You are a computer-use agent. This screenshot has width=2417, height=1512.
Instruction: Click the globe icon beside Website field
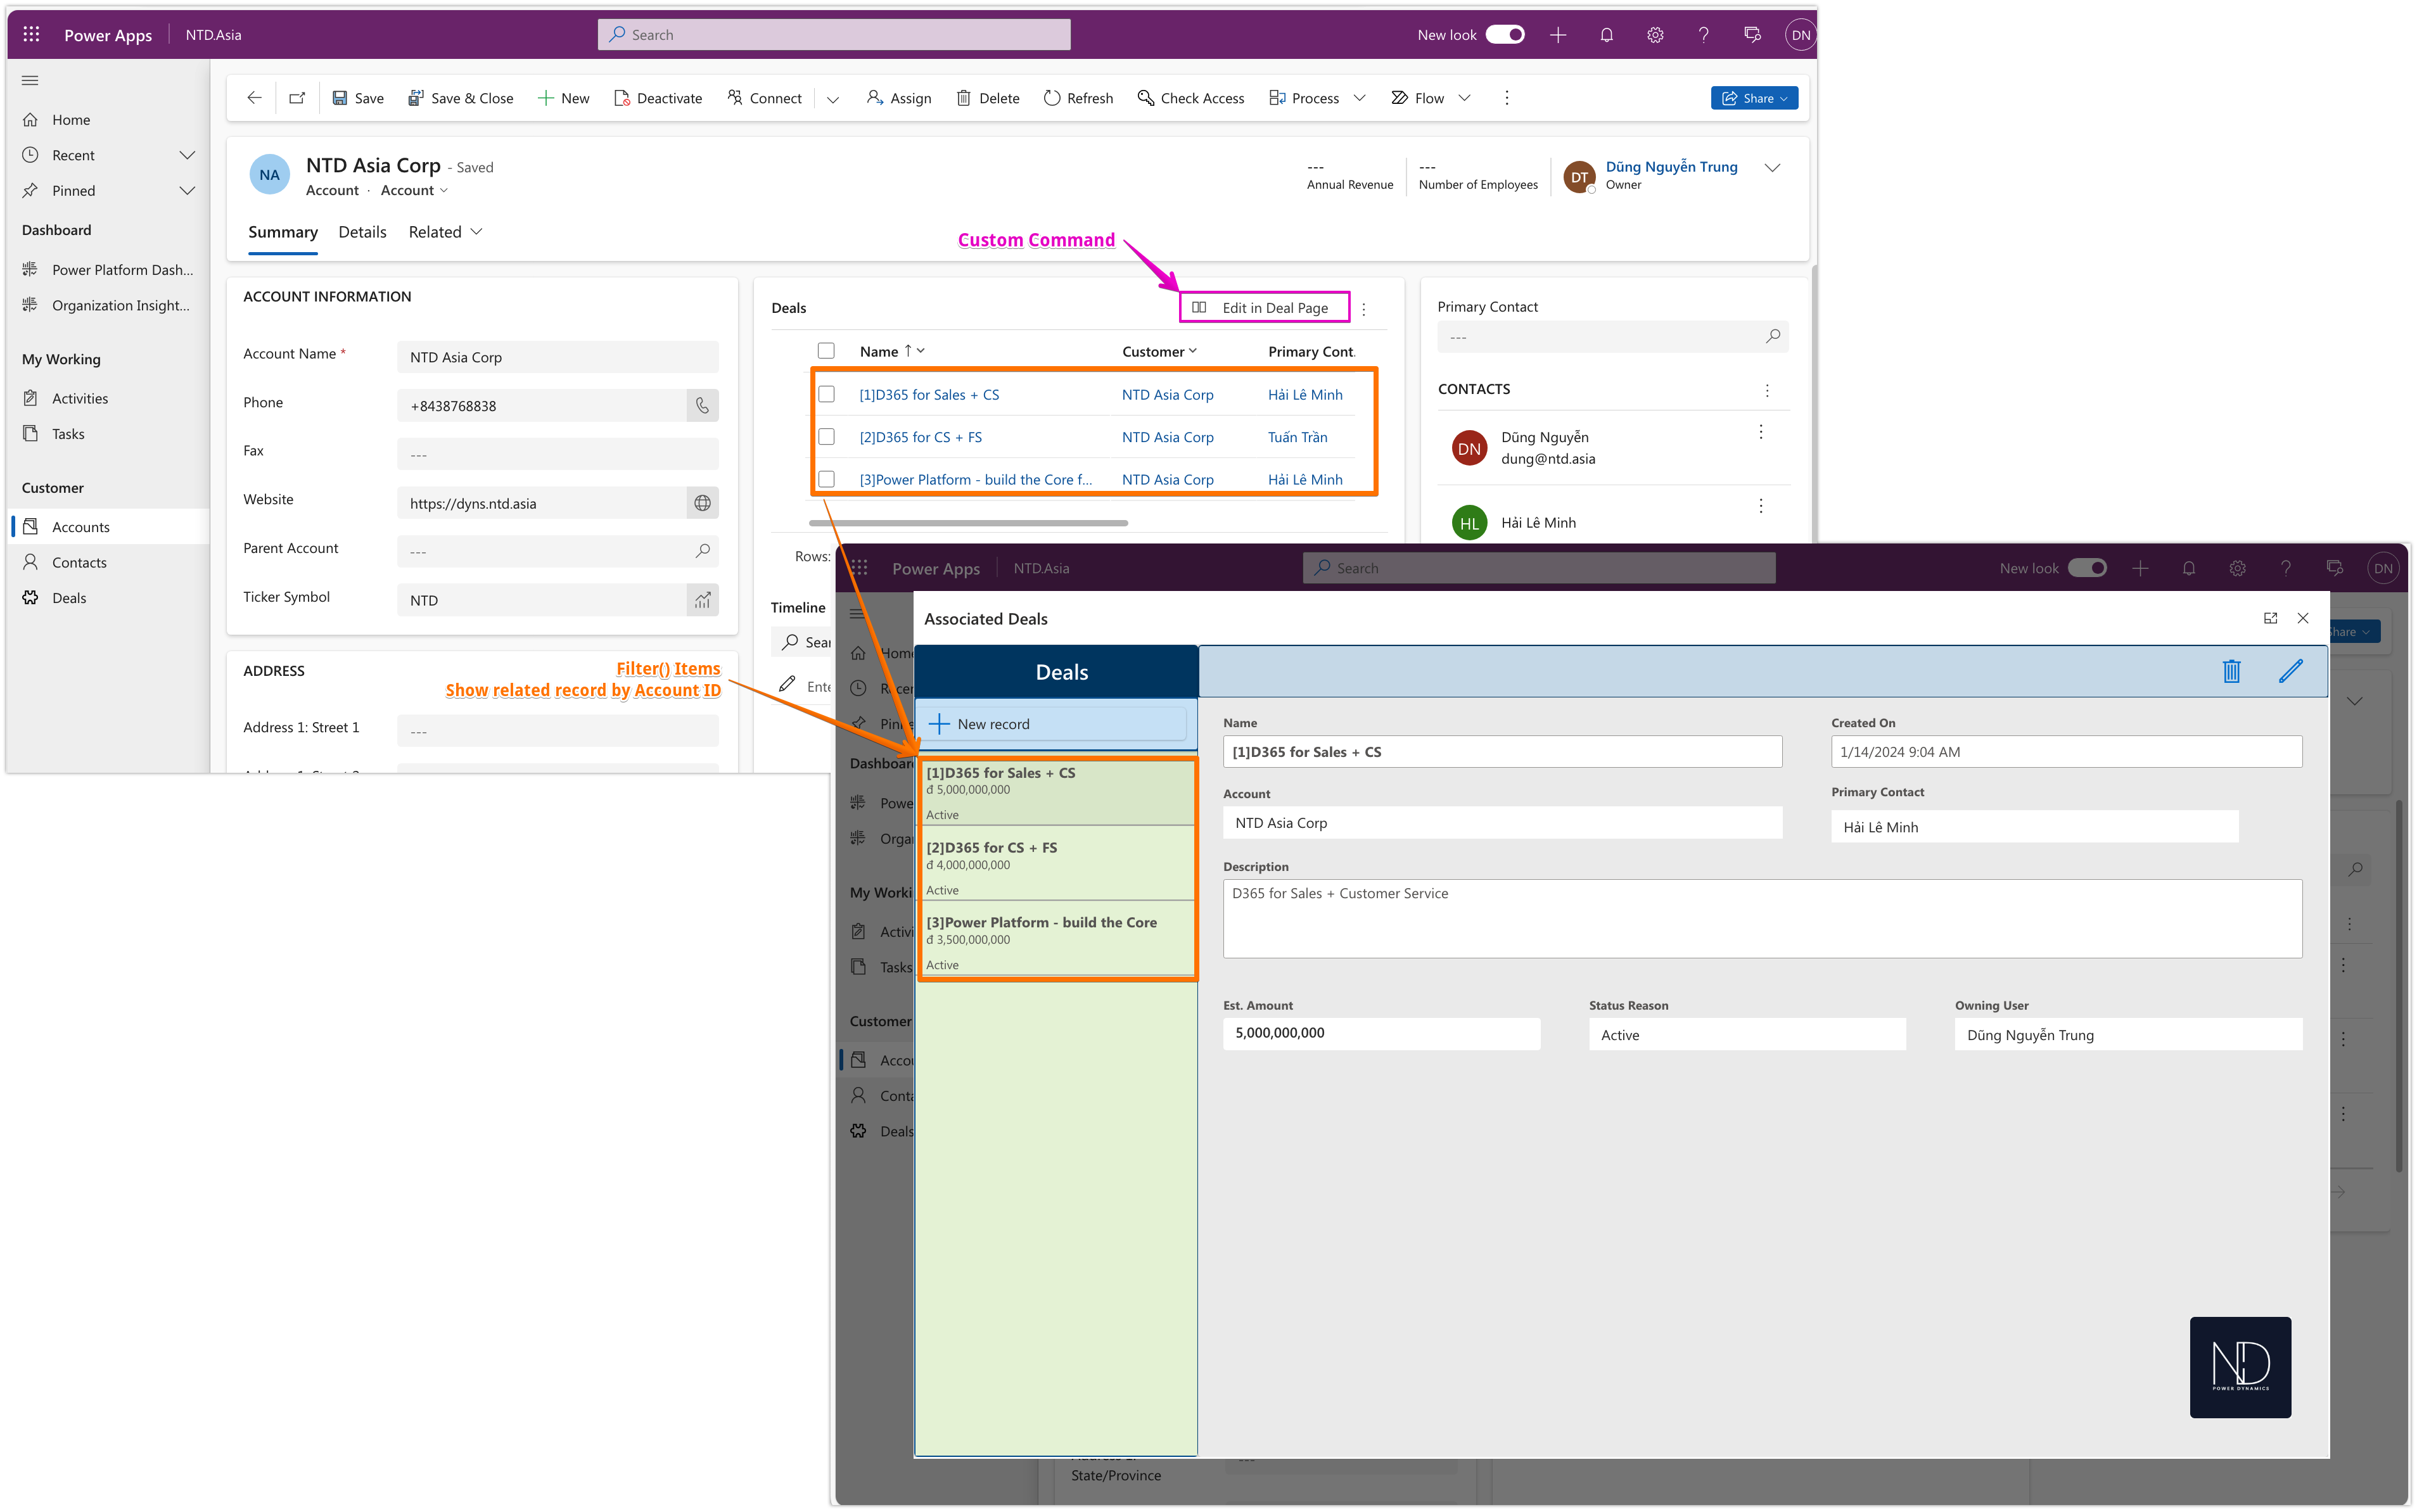click(702, 503)
